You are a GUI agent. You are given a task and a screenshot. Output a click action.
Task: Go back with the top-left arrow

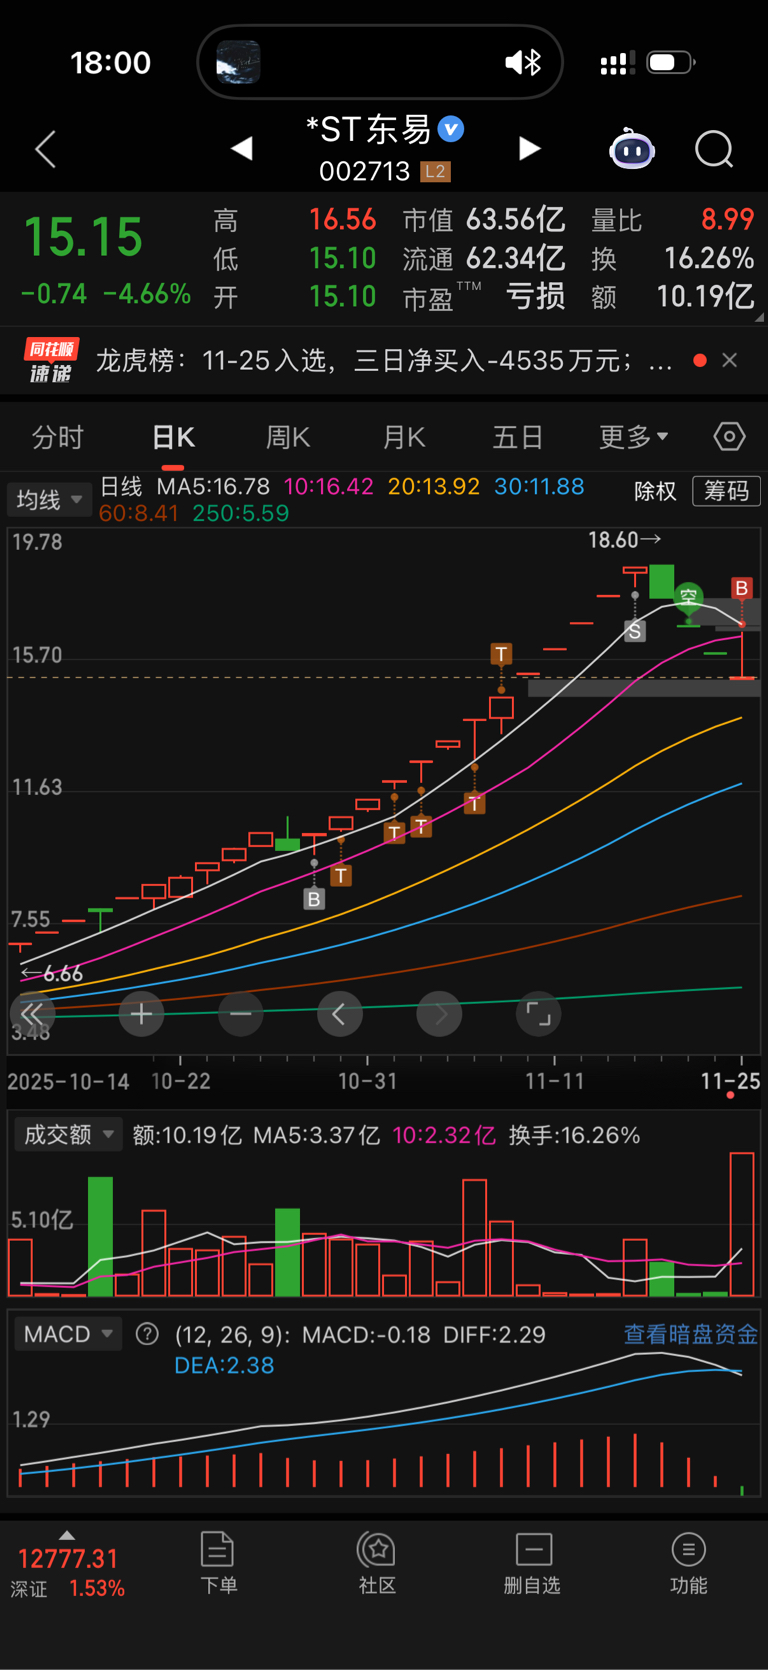pos(46,150)
